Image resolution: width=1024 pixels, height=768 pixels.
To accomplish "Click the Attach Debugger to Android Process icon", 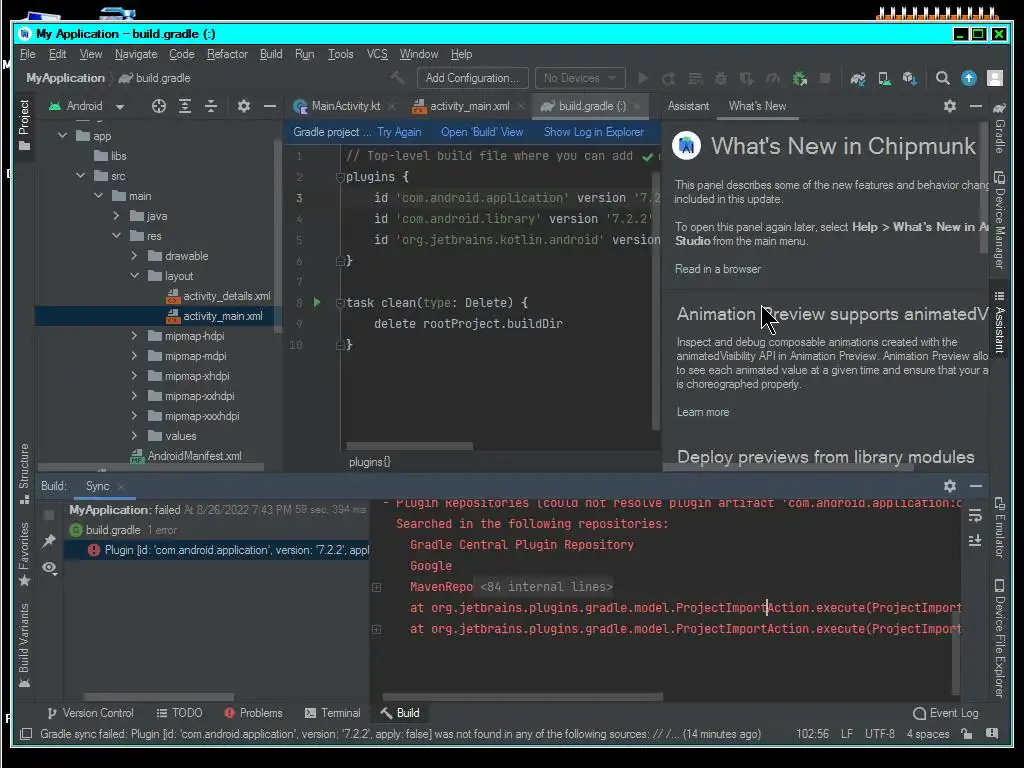I will [x=799, y=78].
